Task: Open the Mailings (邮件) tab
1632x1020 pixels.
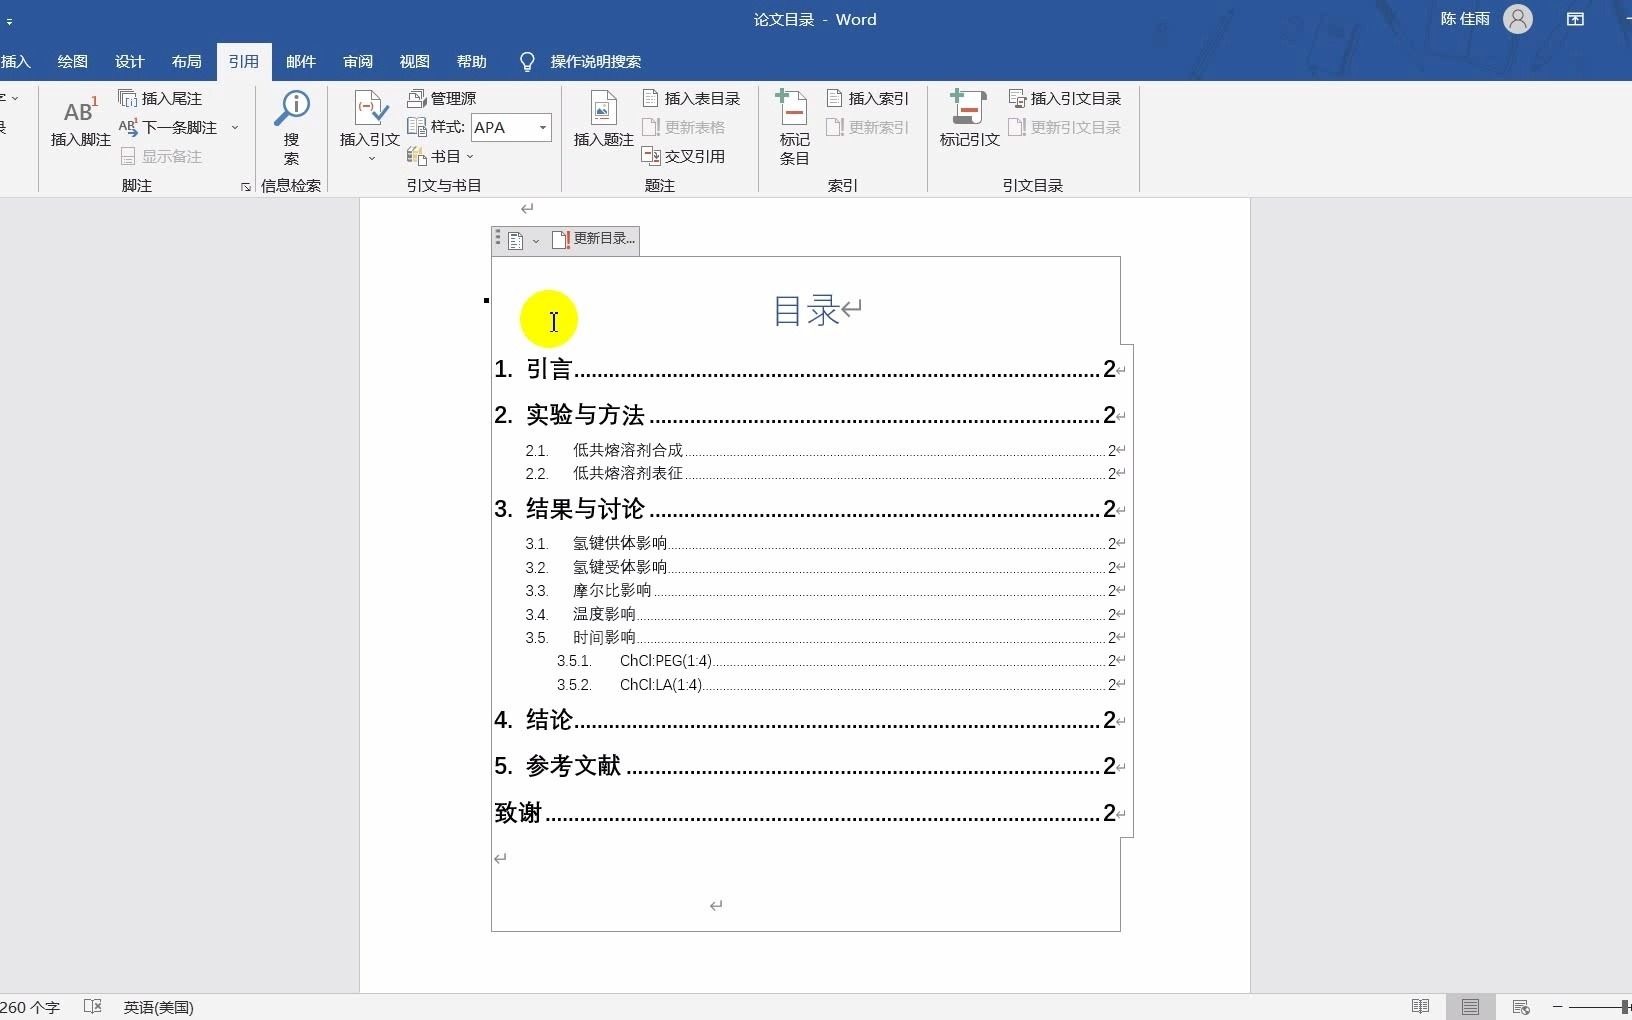Action: [x=301, y=62]
